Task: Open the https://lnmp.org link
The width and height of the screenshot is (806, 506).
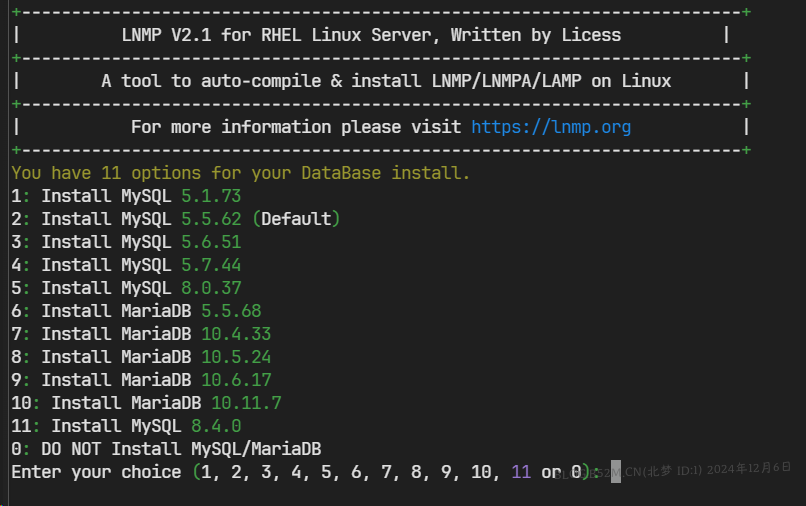Action: (551, 127)
